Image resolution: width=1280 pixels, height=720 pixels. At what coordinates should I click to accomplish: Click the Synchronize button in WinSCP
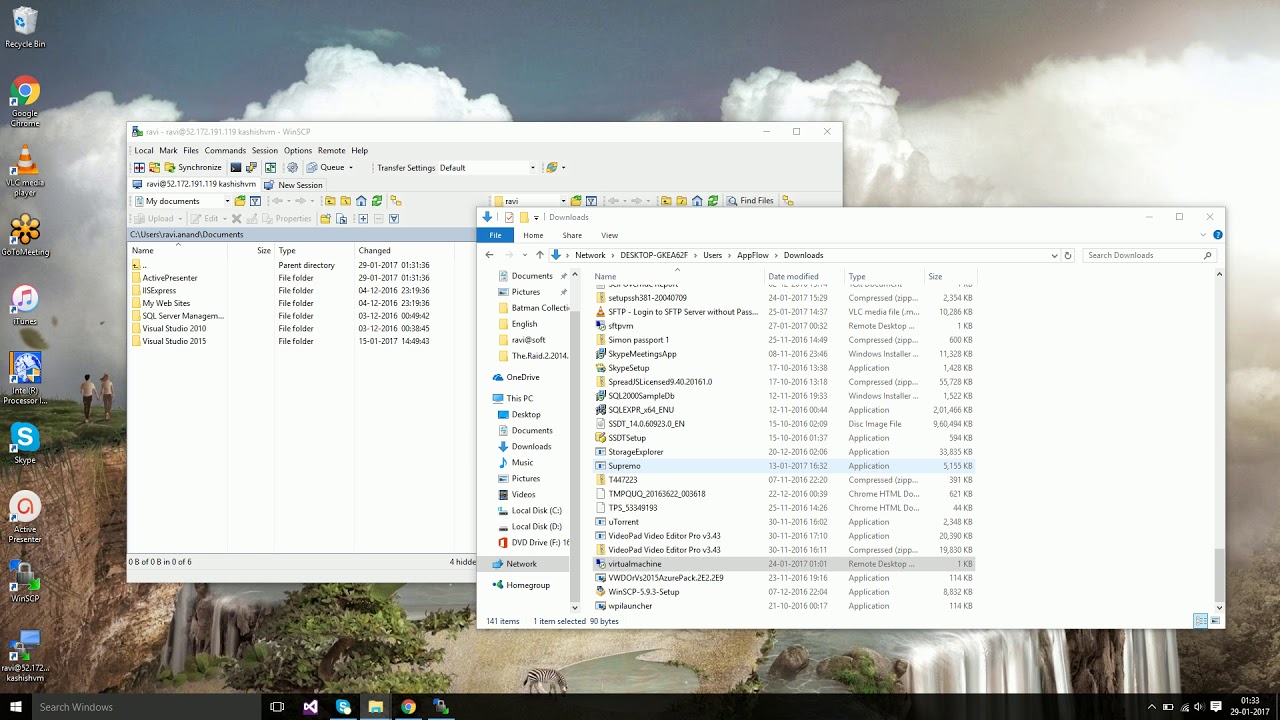[193, 167]
